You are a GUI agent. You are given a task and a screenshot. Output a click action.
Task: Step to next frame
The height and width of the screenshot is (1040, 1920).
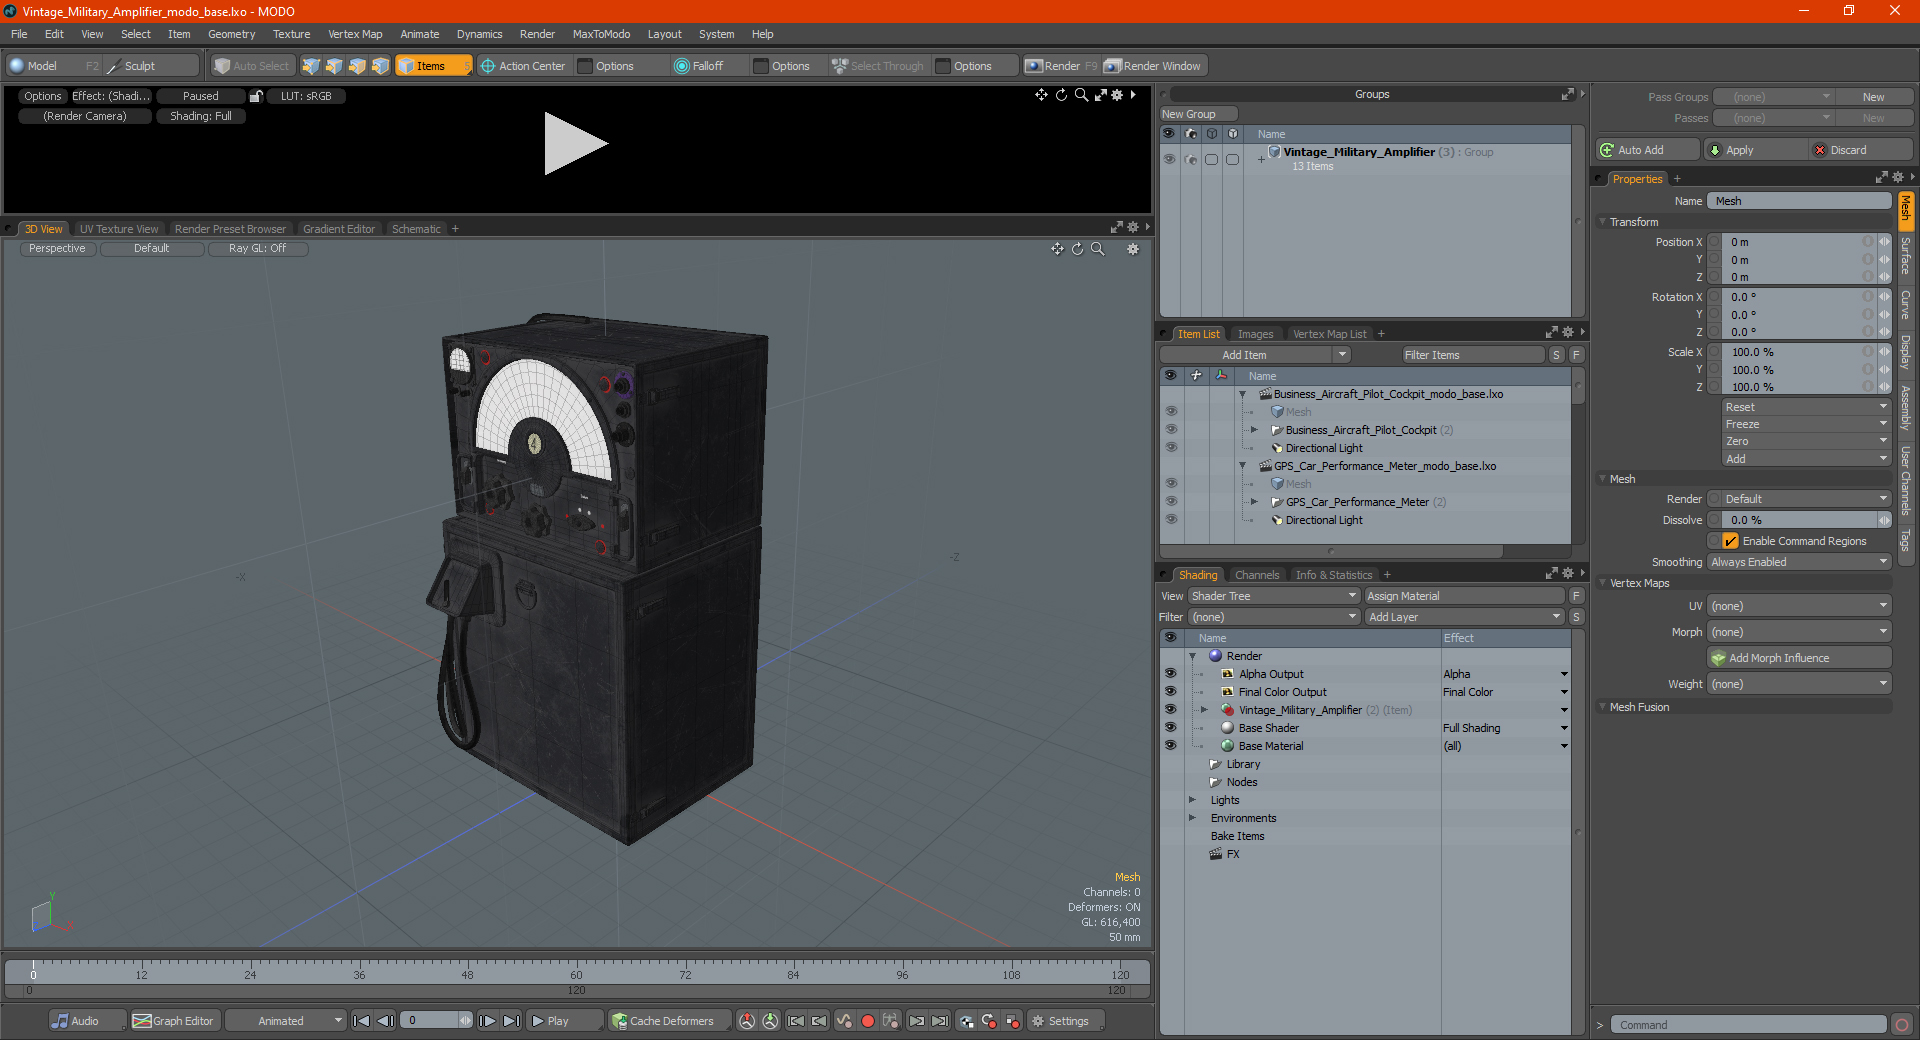488,1021
